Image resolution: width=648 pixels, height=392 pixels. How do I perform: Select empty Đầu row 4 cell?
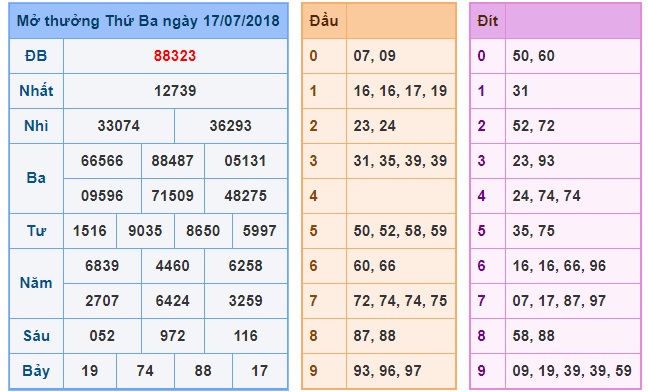click(401, 196)
